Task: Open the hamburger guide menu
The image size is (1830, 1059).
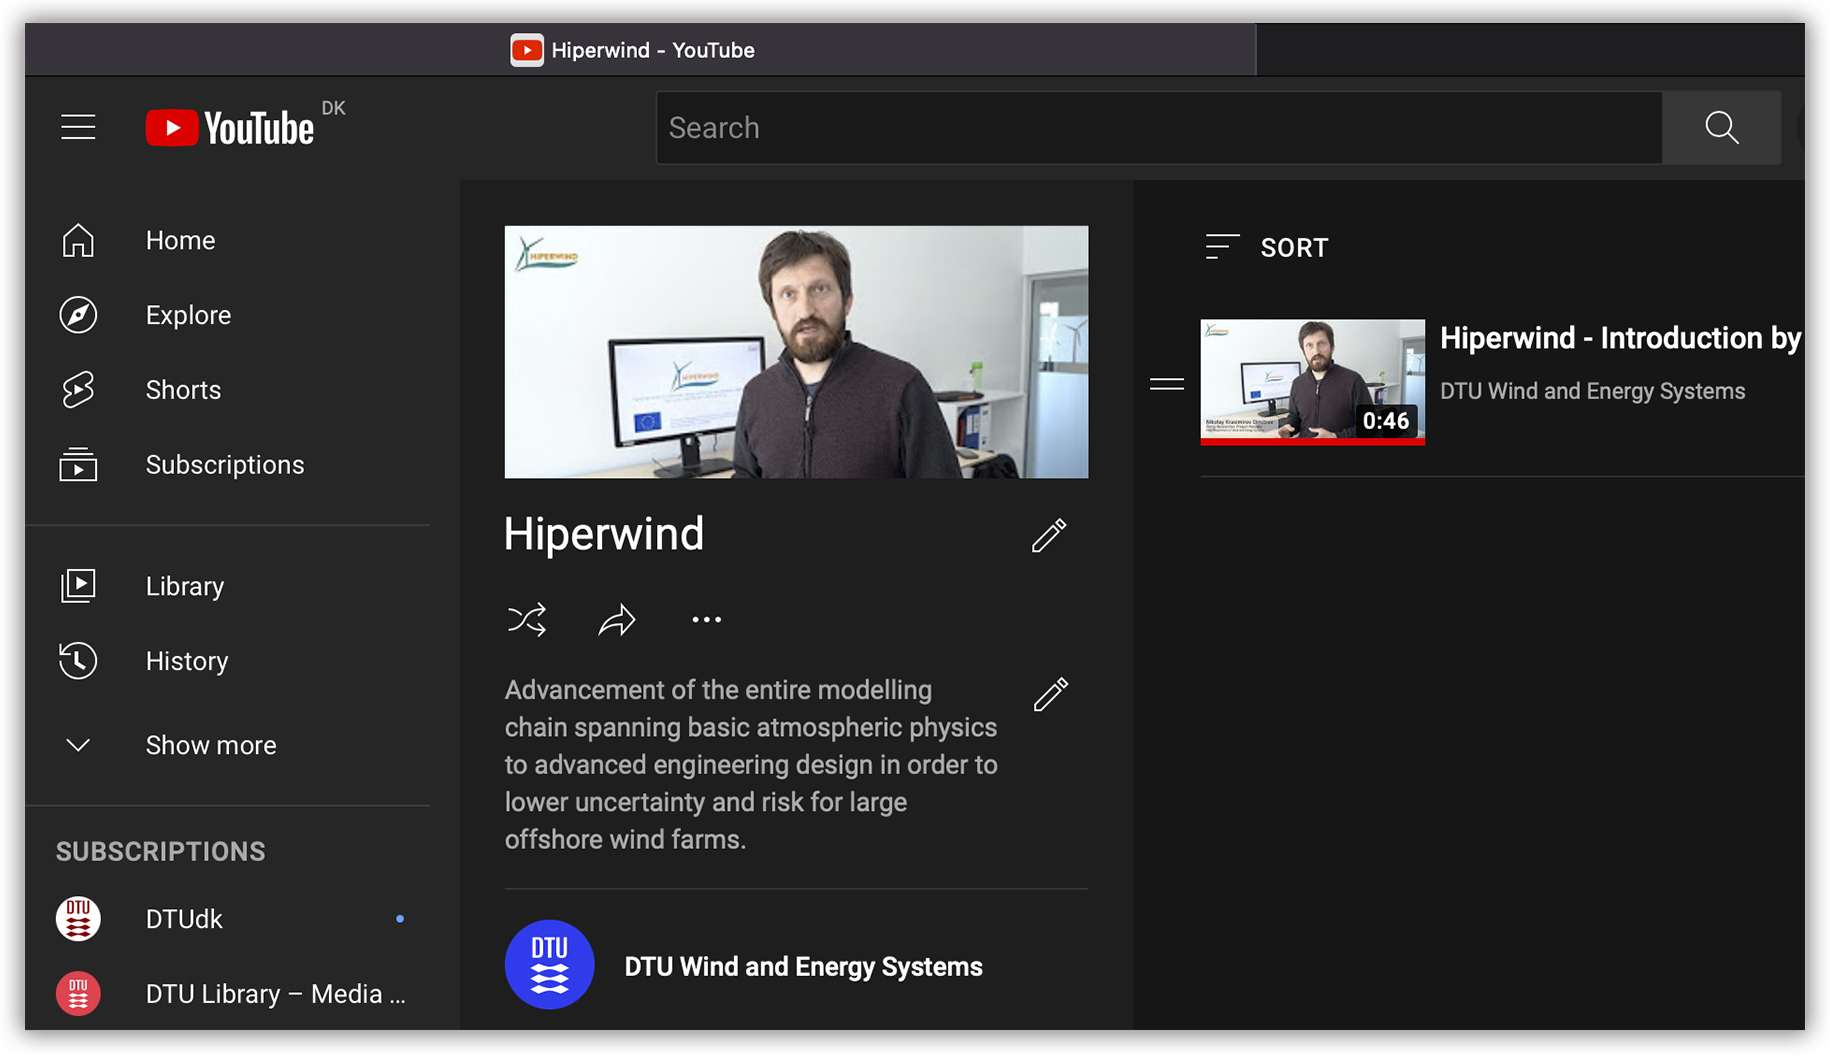Action: click(x=78, y=127)
